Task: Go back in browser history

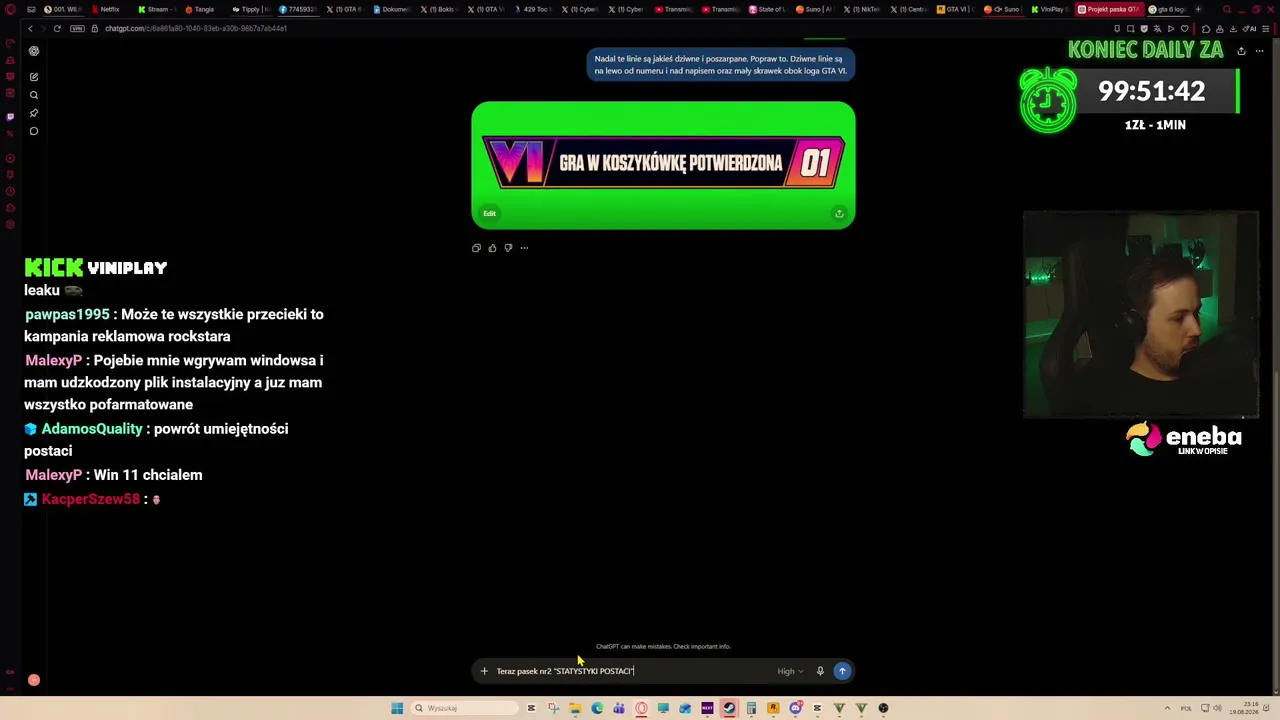Action: pos(31,28)
